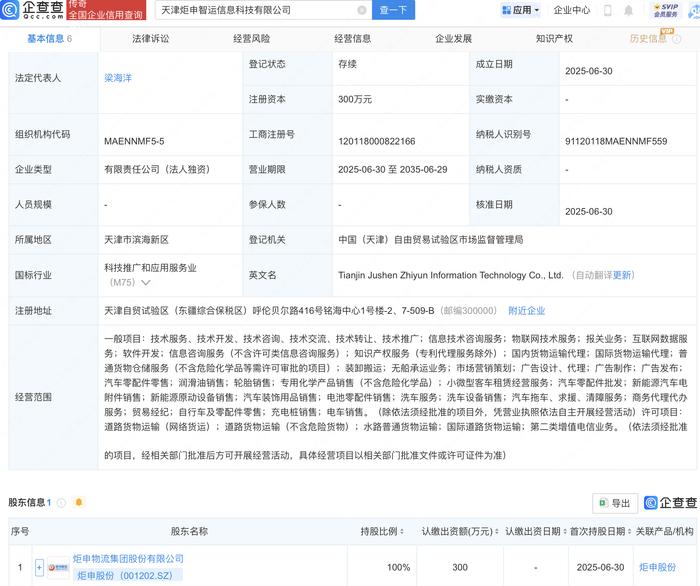Switch to the 企业发展 tab
The width and height of the screenshot is (700, 586).
(x=453, y=39)
